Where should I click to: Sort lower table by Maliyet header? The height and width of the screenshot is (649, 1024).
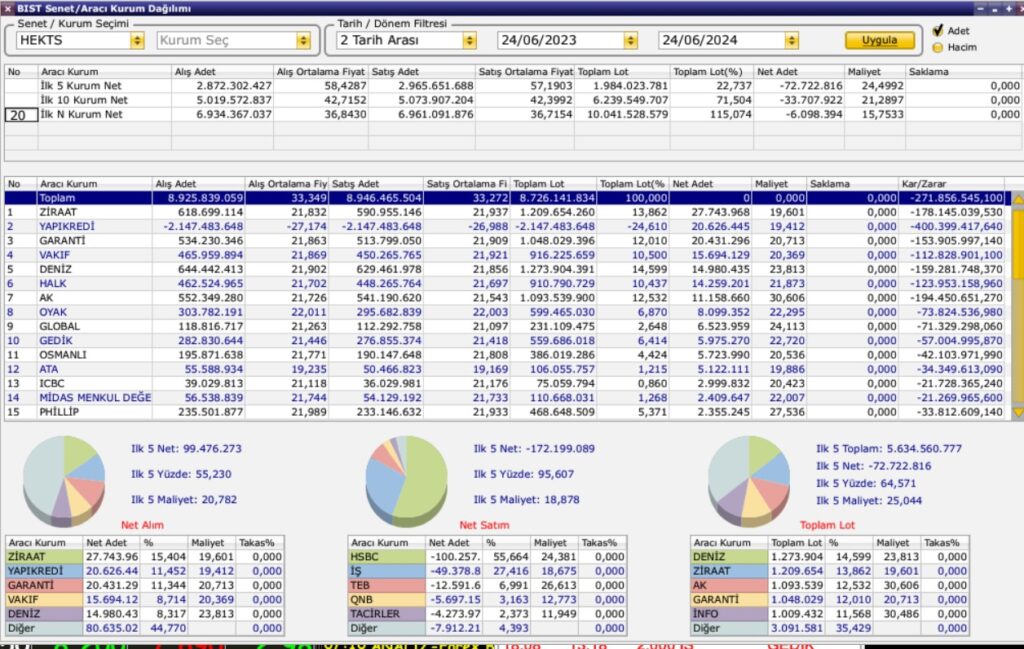tap(779, 184)
